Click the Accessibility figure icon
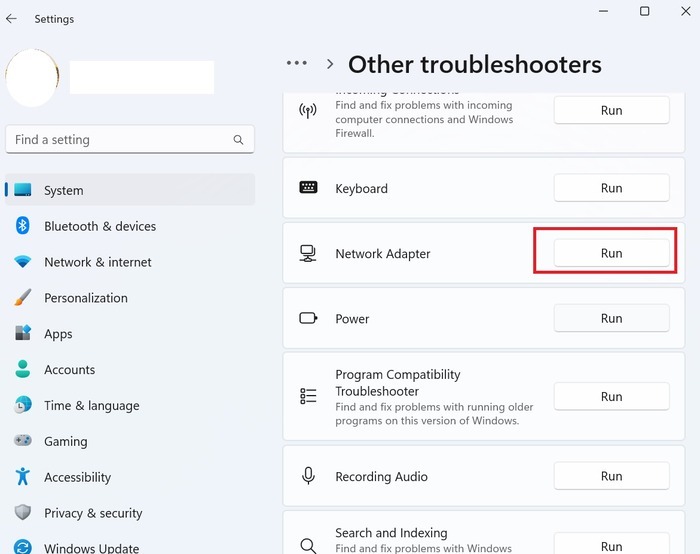The height and width of the screenshot is (554, 700). coord(23,476)
